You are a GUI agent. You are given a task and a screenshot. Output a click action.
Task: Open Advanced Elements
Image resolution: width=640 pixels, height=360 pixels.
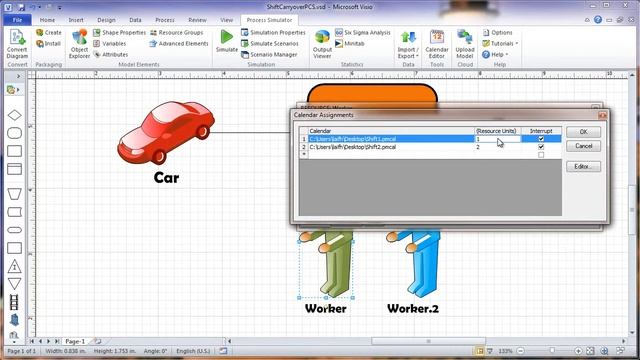[x=179, y=43]
